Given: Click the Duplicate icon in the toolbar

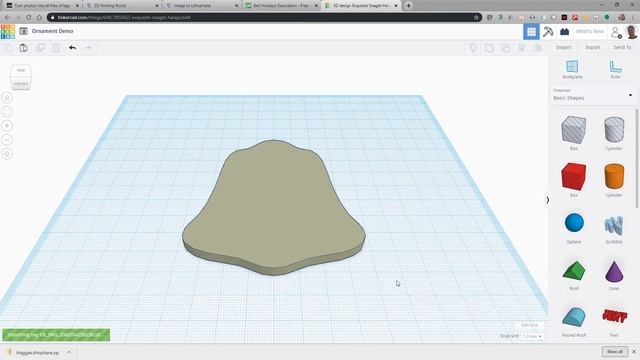Looking at the screenshot, I should pos(40,48).
